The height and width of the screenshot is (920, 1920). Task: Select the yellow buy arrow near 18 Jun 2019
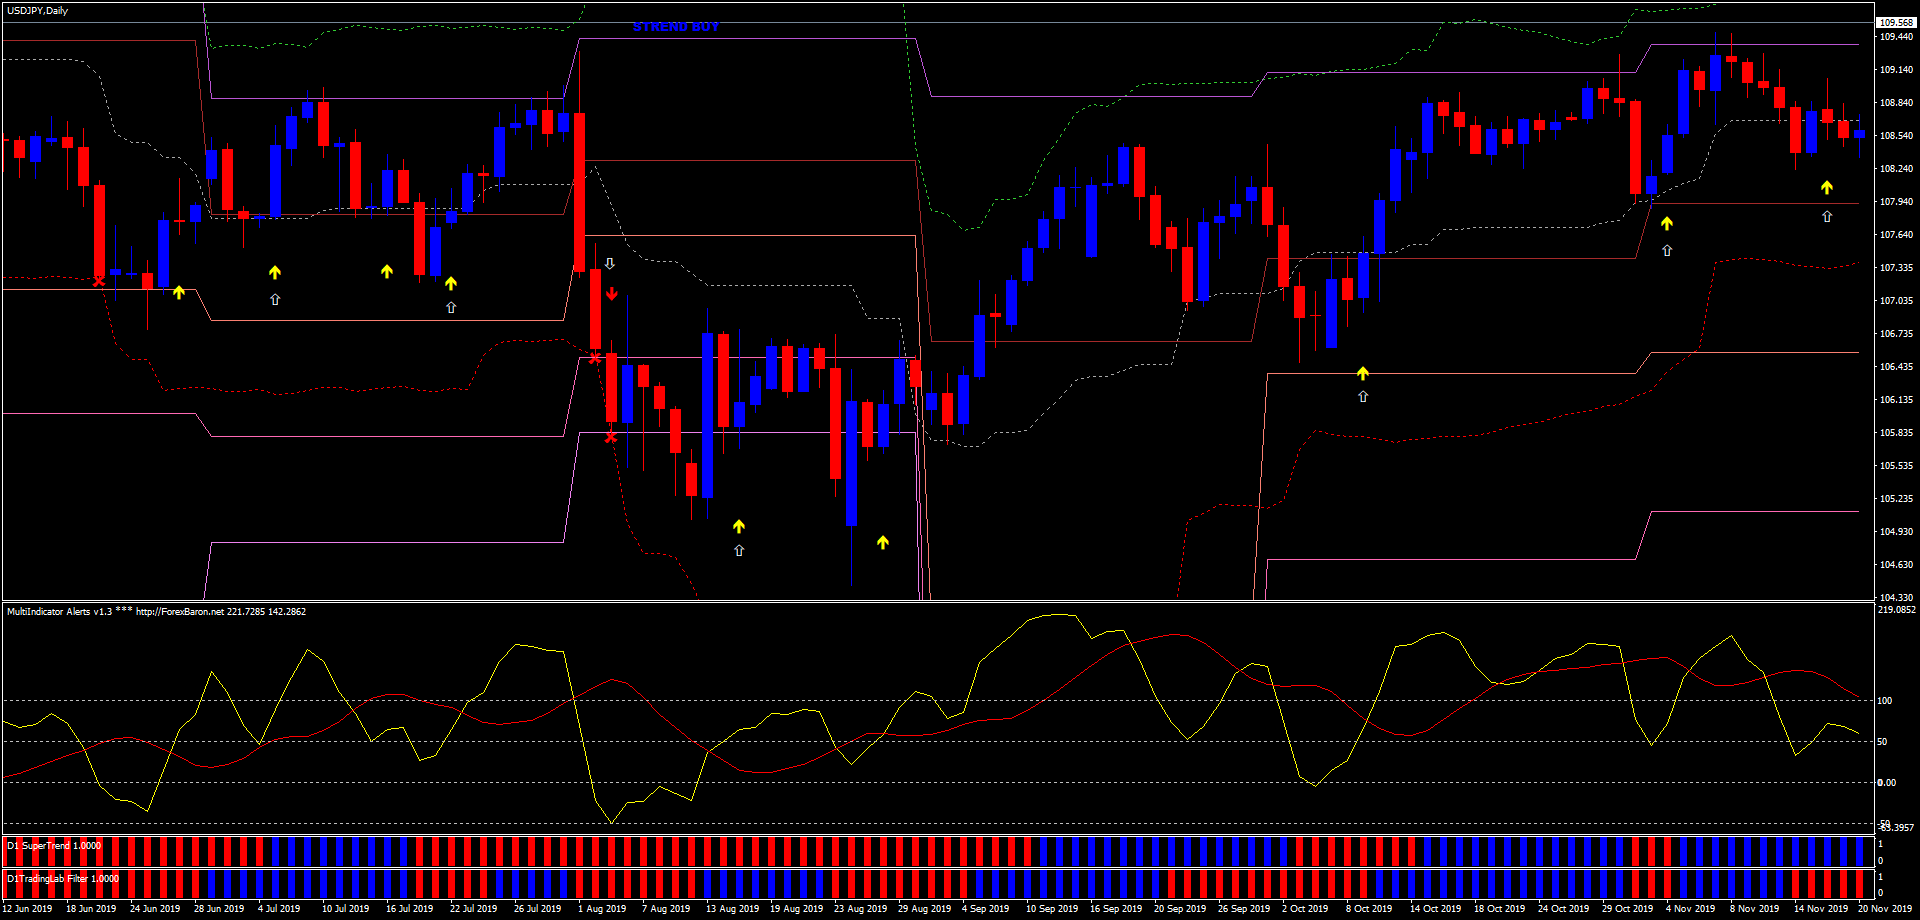click(178, 291)
